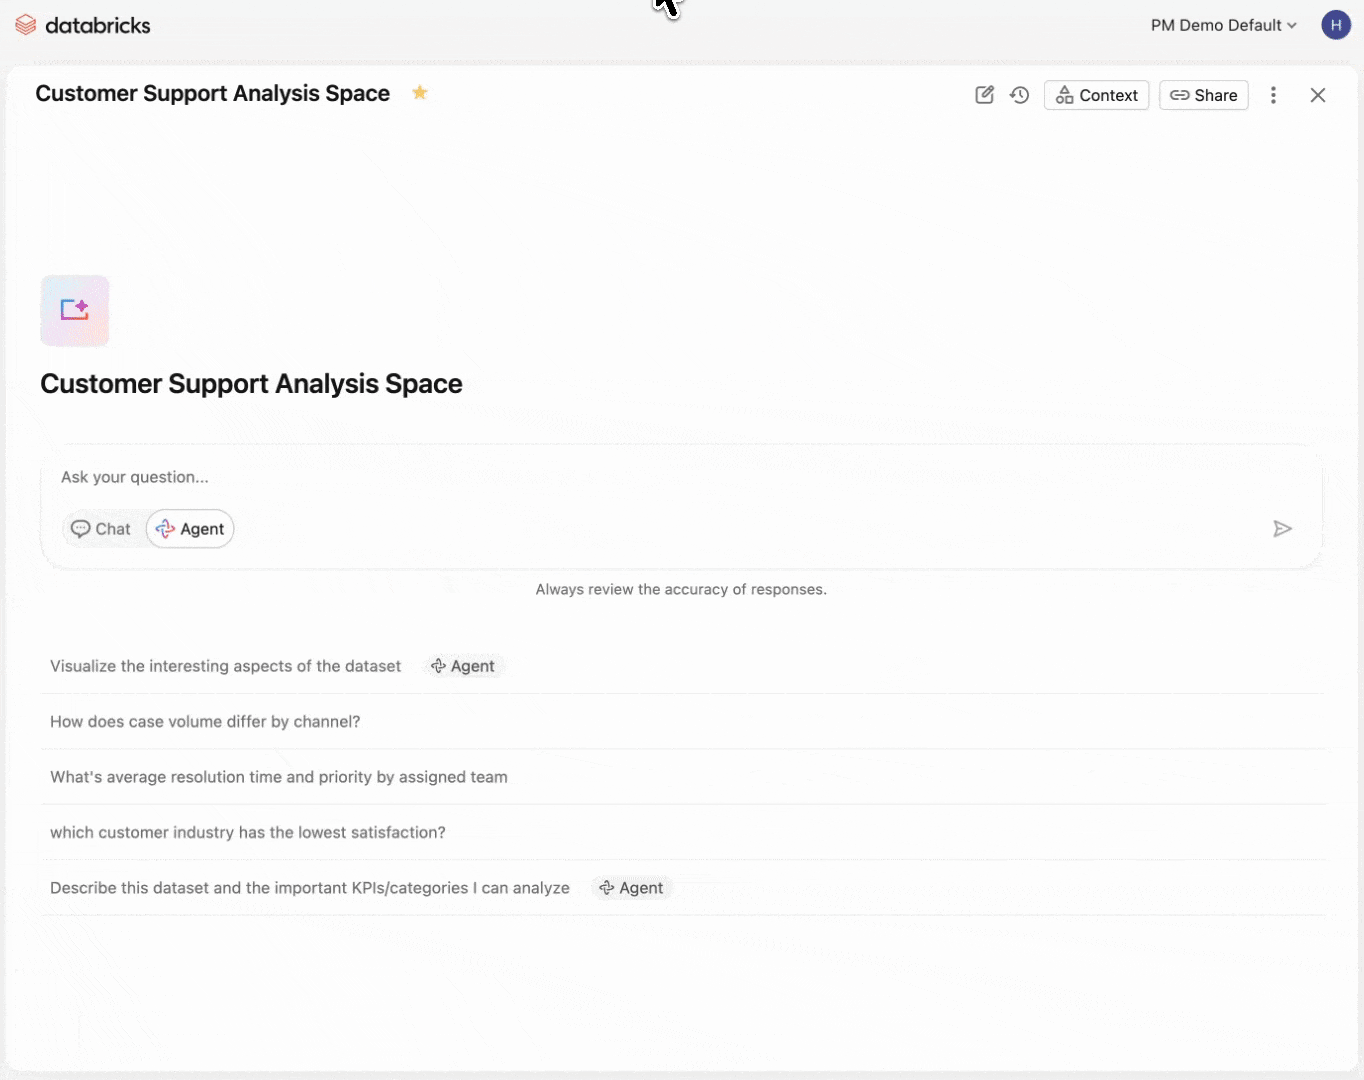1364x1080 pixels.
Task: Choose 'average resolution time and priority' question
Action: 279,777
